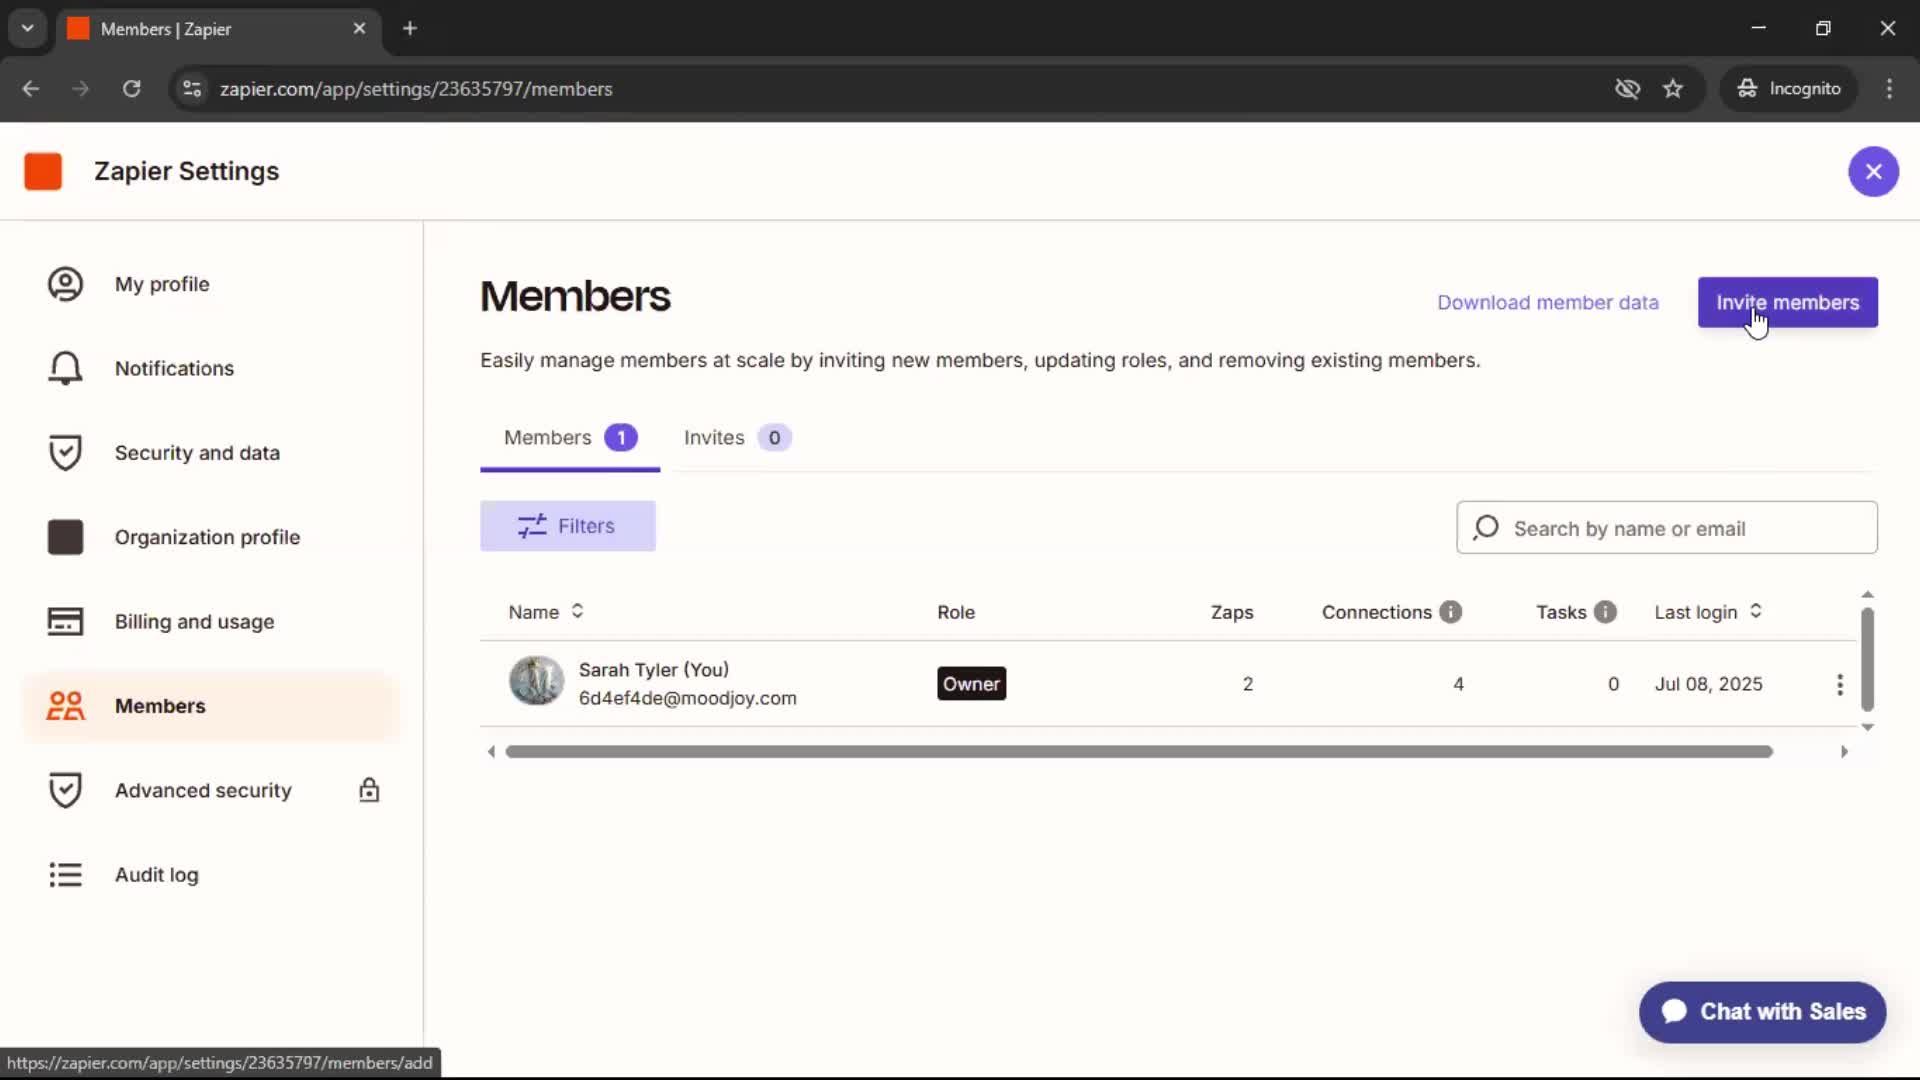
Task: Click Download member data link
Action: 1547,302
